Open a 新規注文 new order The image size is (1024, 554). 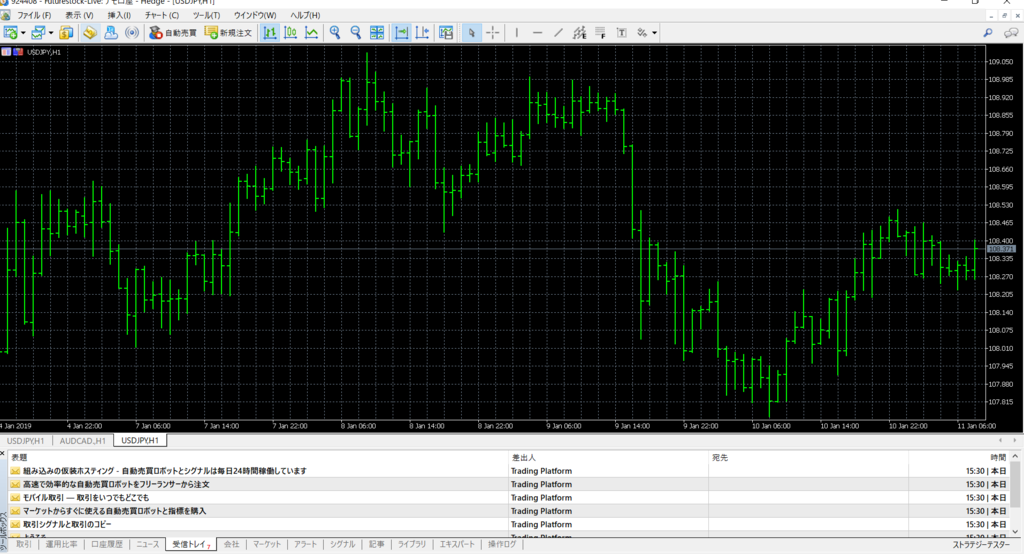(228, 33)
